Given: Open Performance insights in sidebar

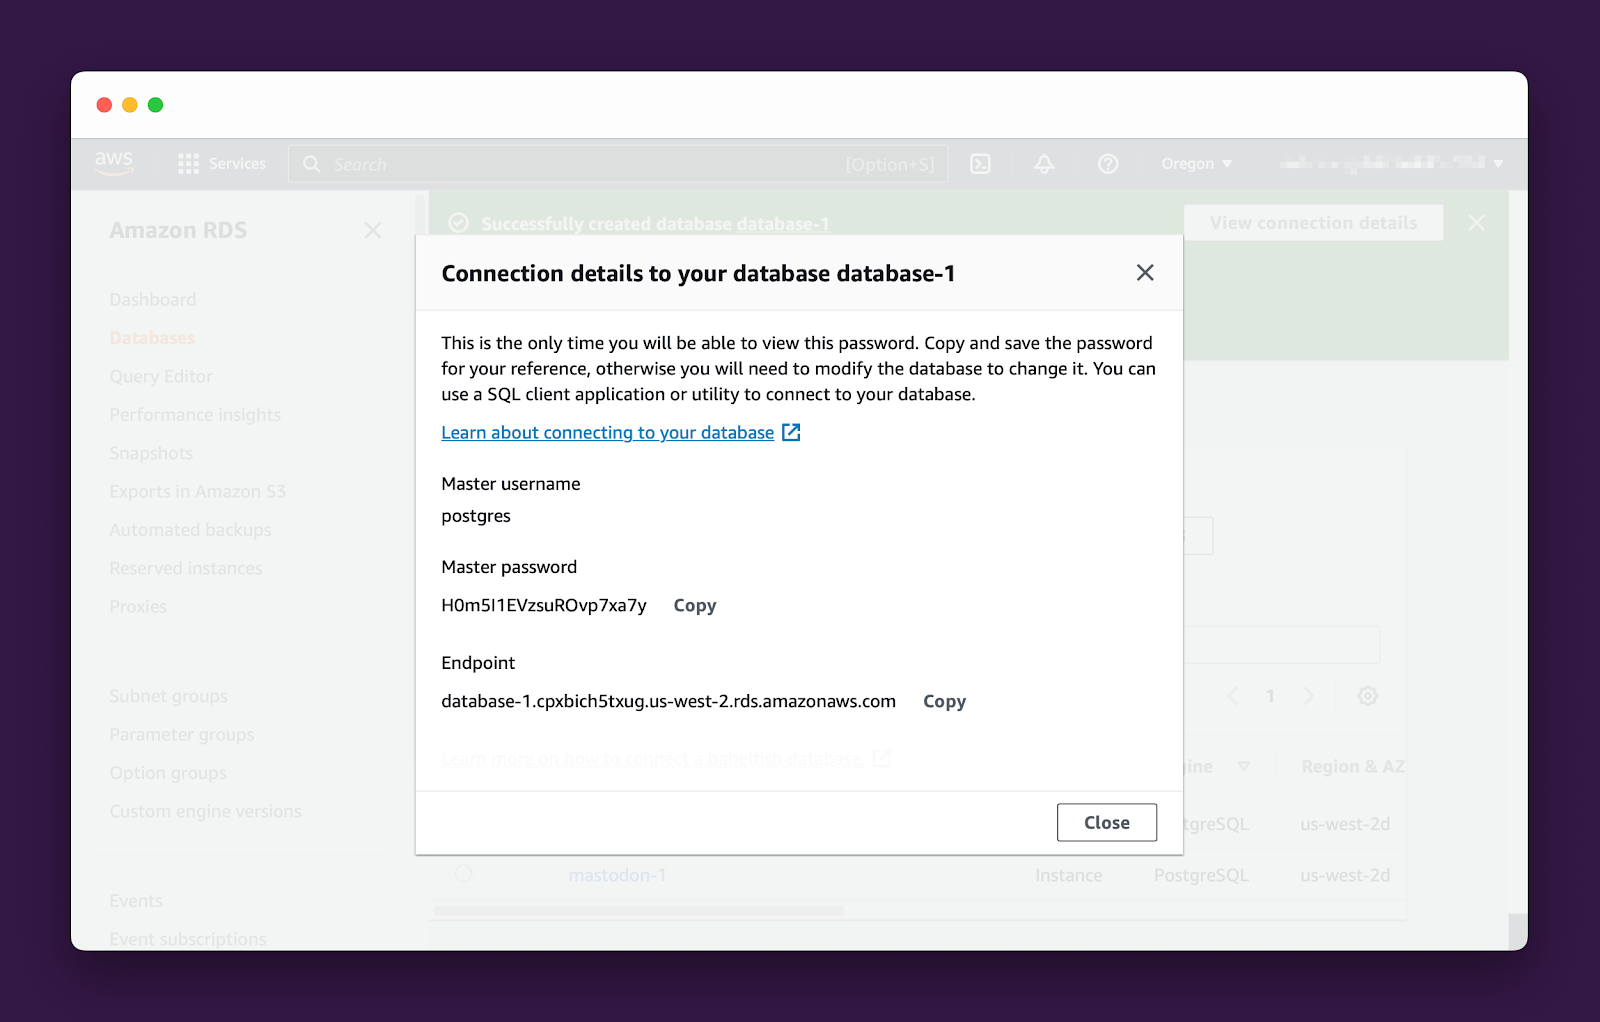Looking at the screenshot, I should 195,415.
